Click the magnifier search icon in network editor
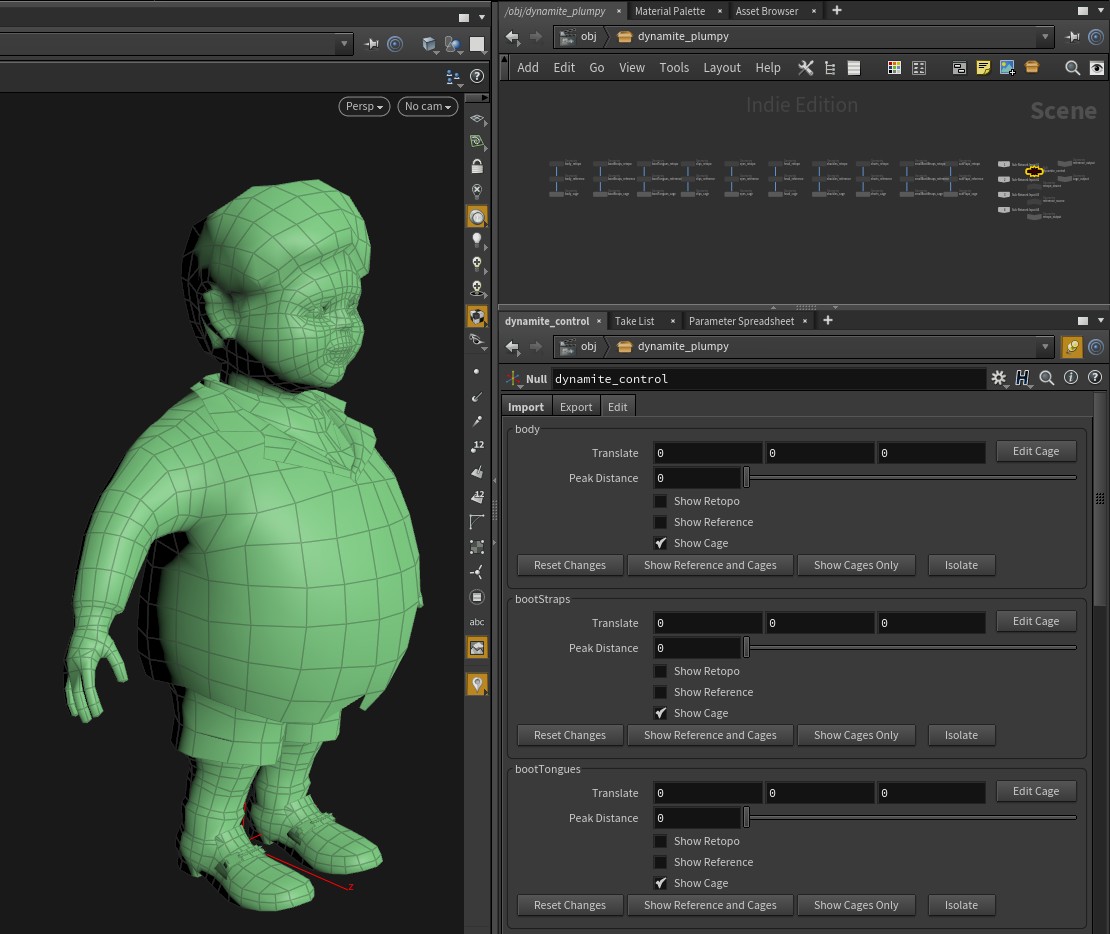The image size is (1110, 934). [x=1072, y=68]
